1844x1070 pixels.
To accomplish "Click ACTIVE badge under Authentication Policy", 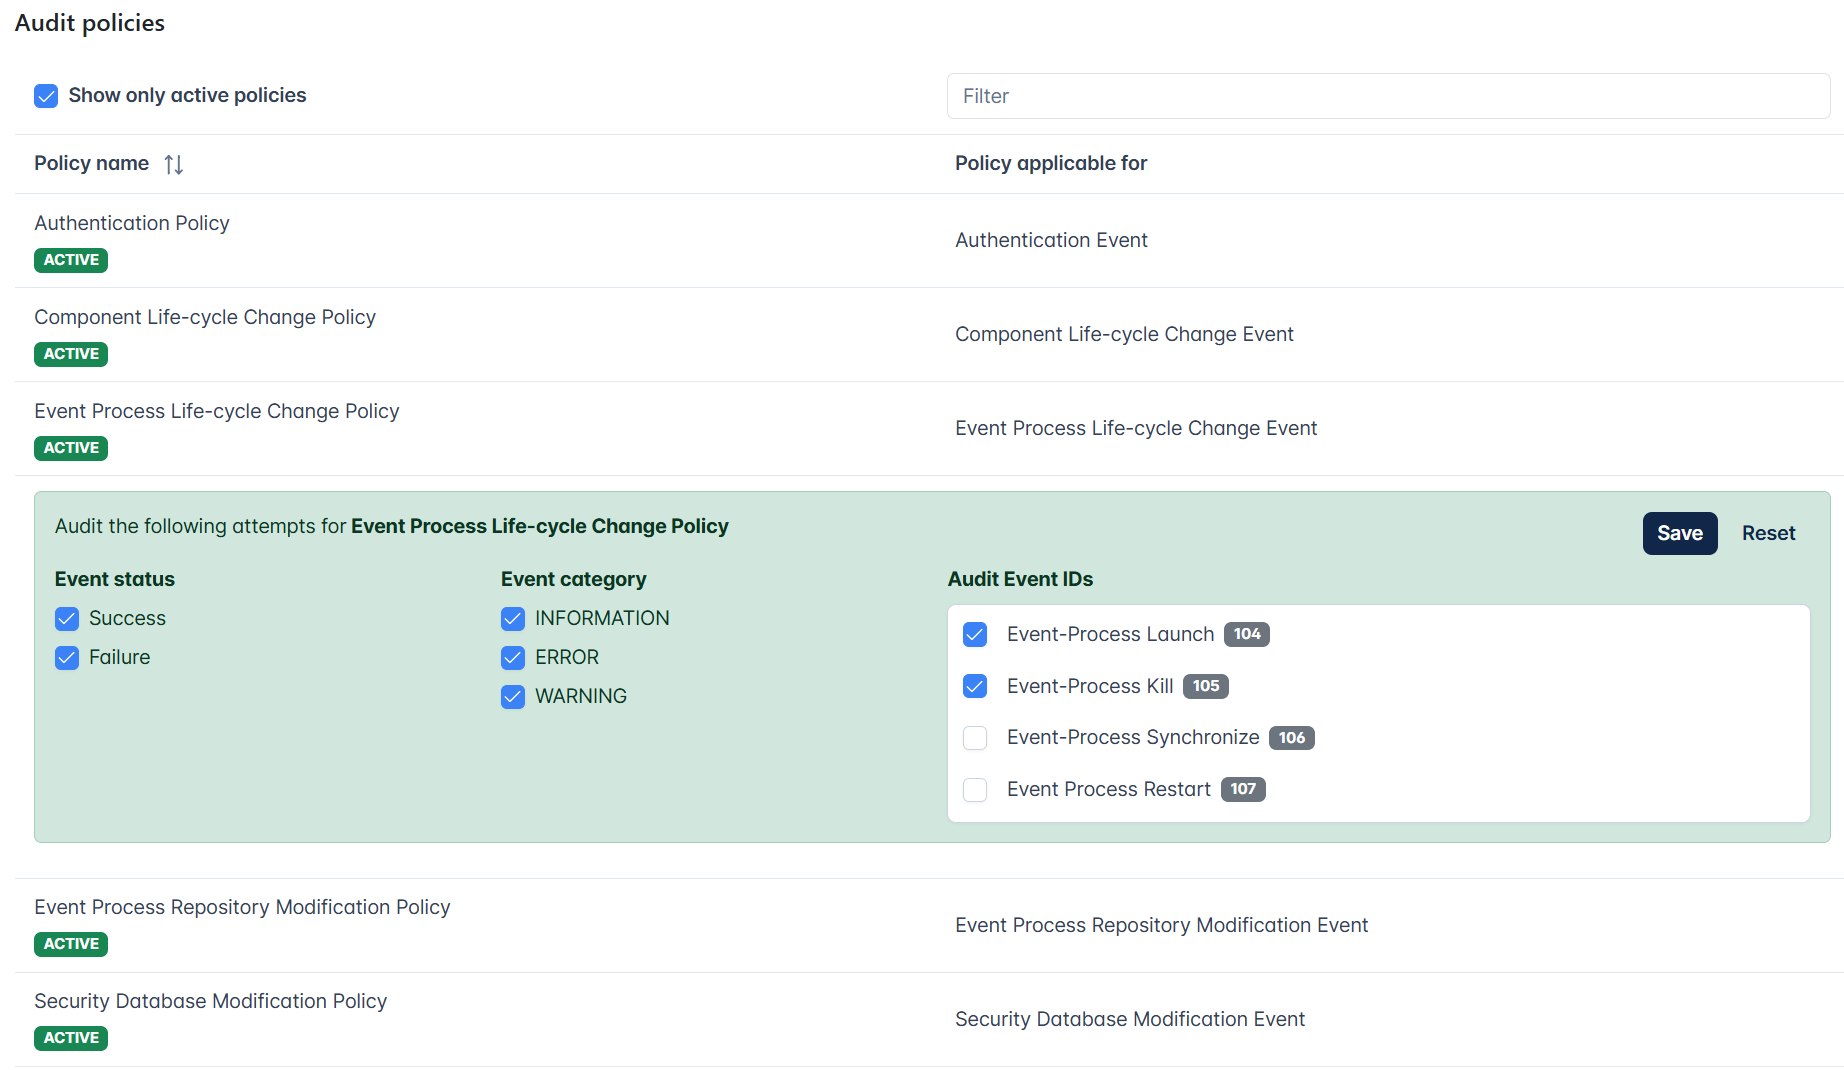I will 71,260.
